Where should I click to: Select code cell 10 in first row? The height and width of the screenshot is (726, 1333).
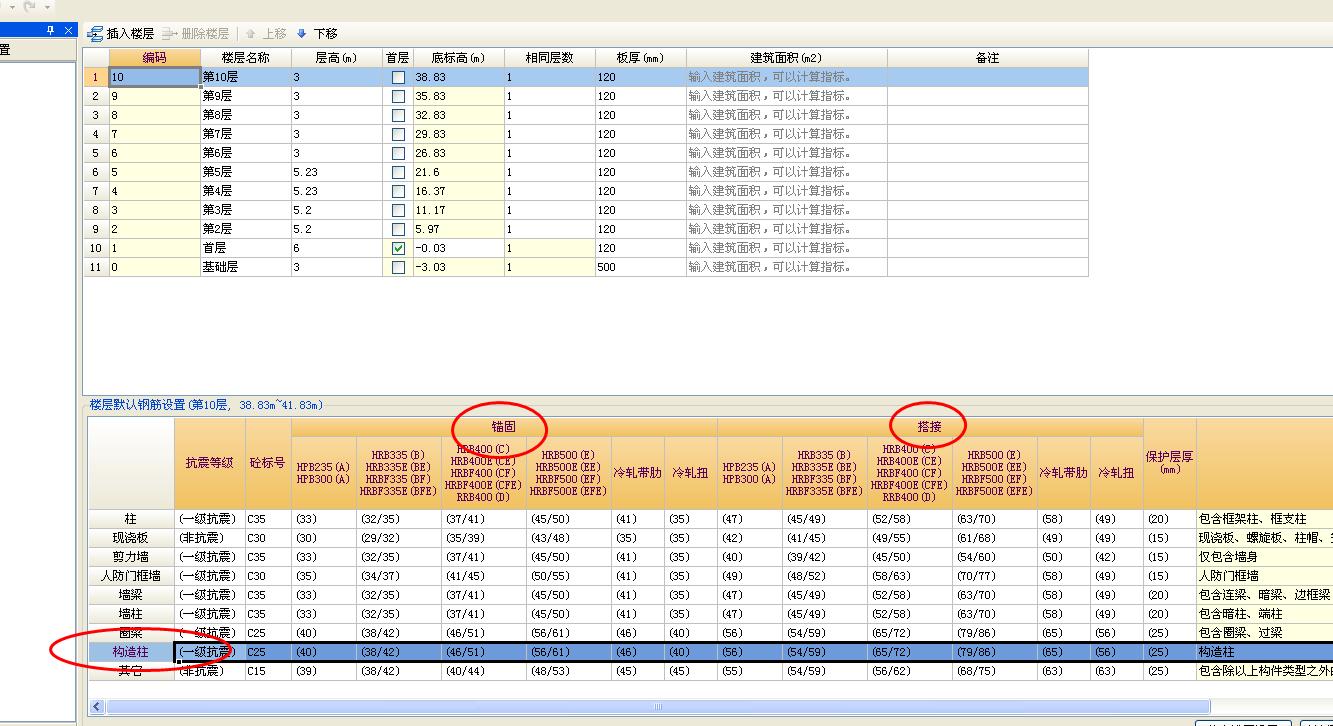point(155,77)
